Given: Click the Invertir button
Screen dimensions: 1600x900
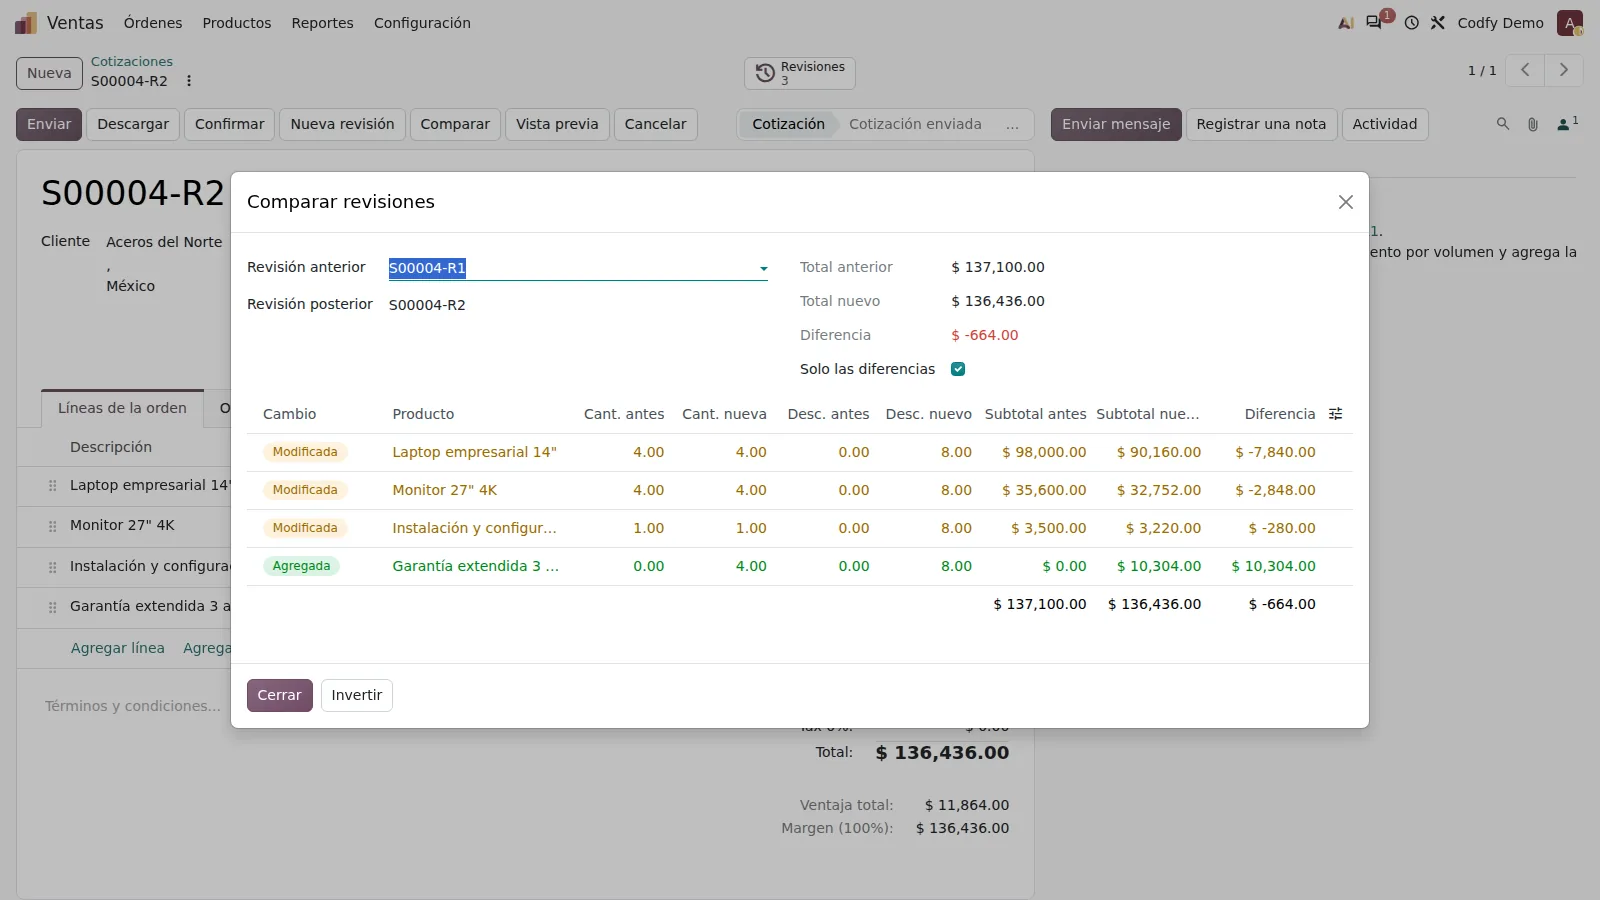Looking at the screenshot, I should point(357,695).
